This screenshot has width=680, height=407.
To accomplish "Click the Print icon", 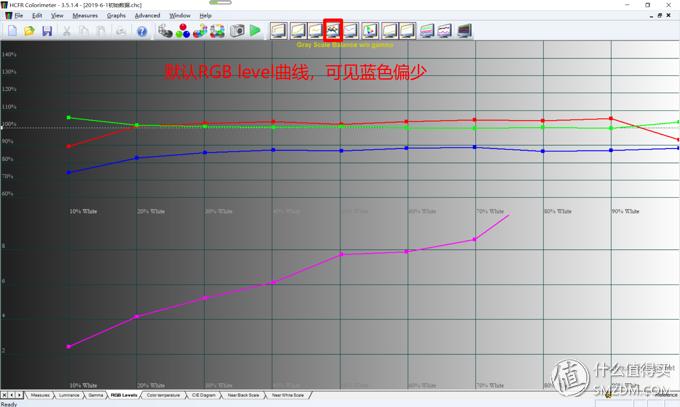I will 121,31.
